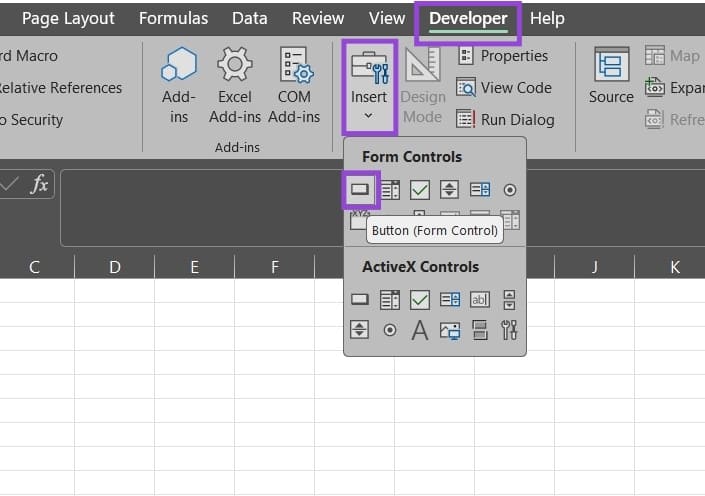Viewport: 705px width, 496px height.
Task: Click the View Code button
Action: coord(504,88)
